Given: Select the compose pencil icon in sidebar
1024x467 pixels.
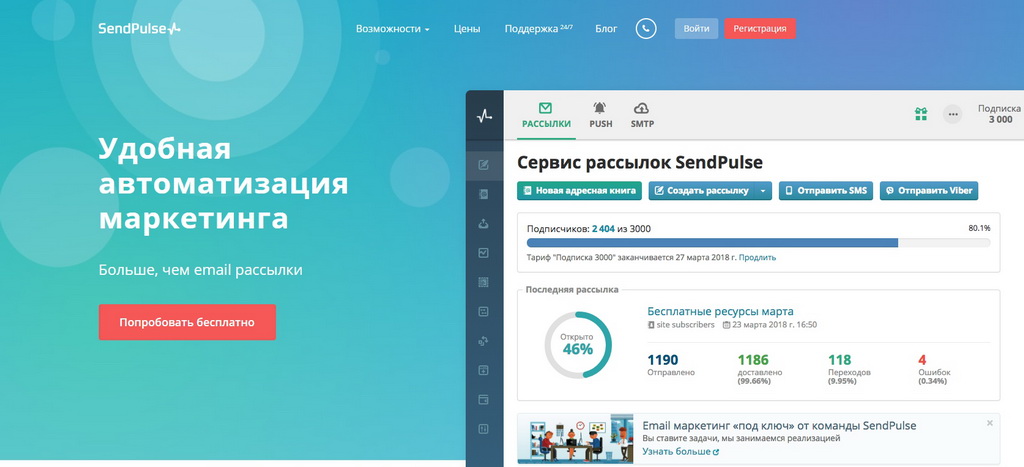Looking at the screenshot, I should (484, 165).
